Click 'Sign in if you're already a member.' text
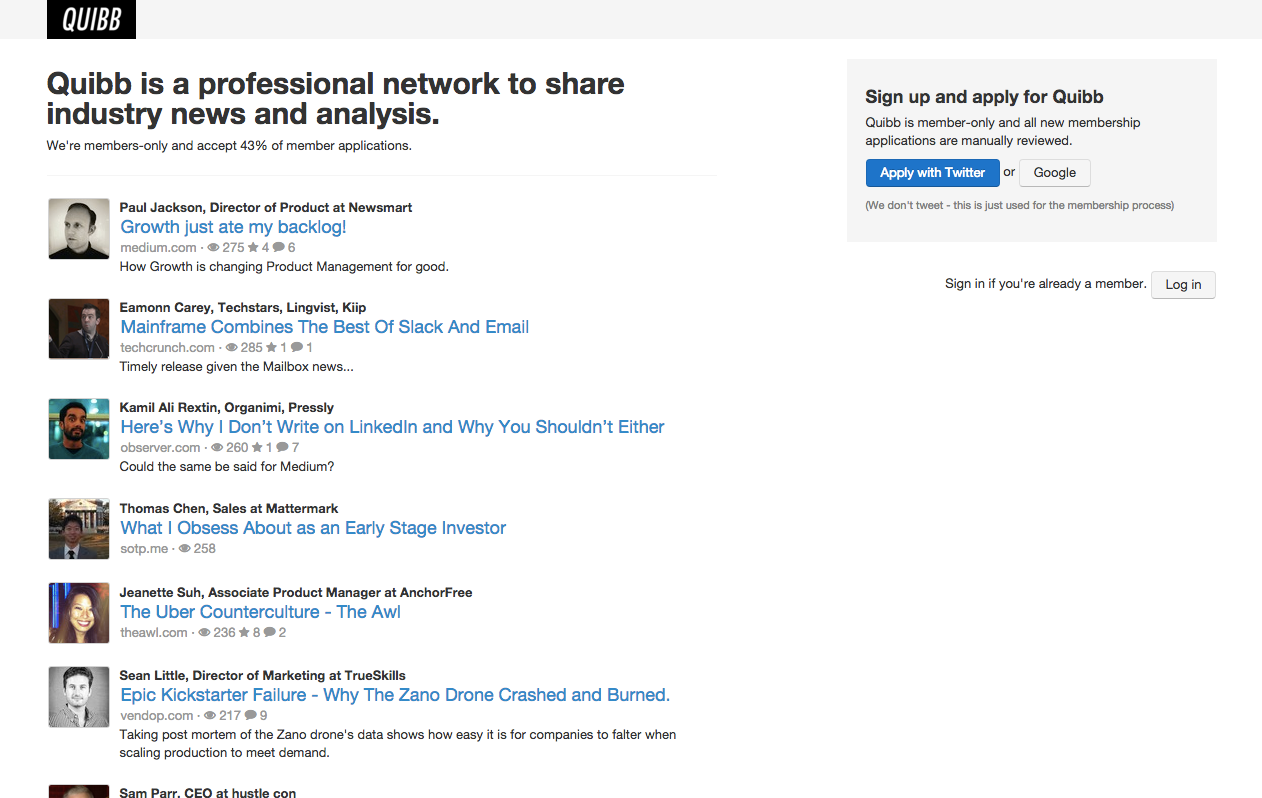 coord(1045,284)
